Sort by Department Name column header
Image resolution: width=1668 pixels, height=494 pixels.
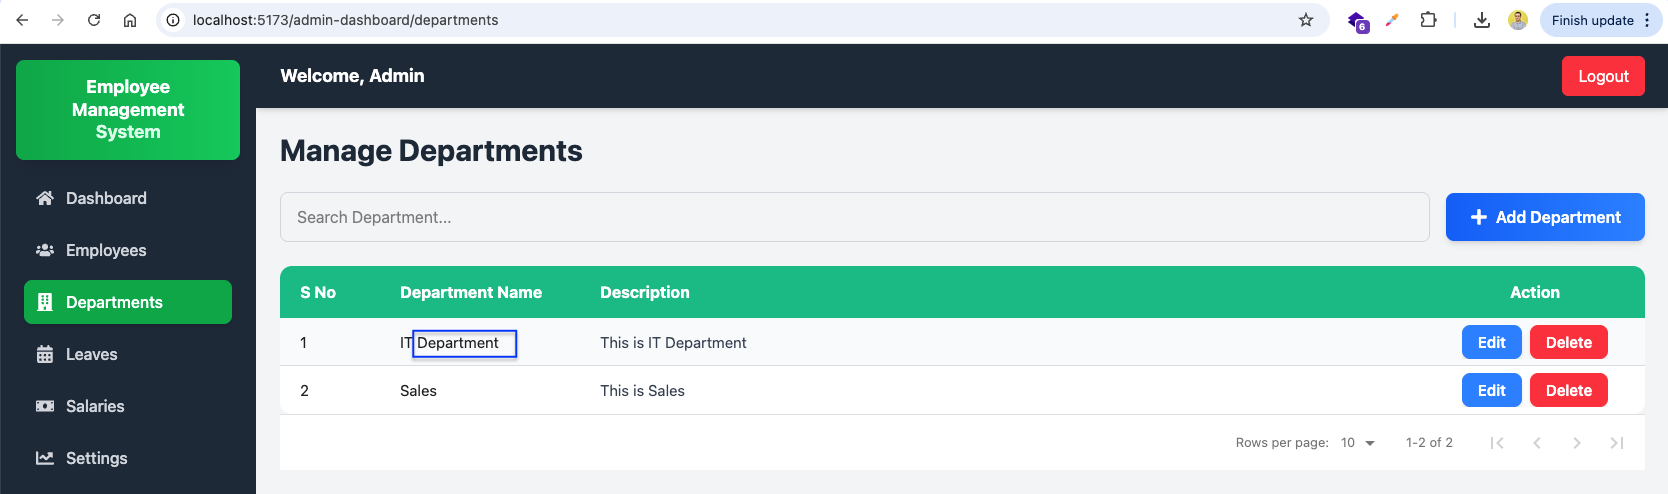pos(471,292)
